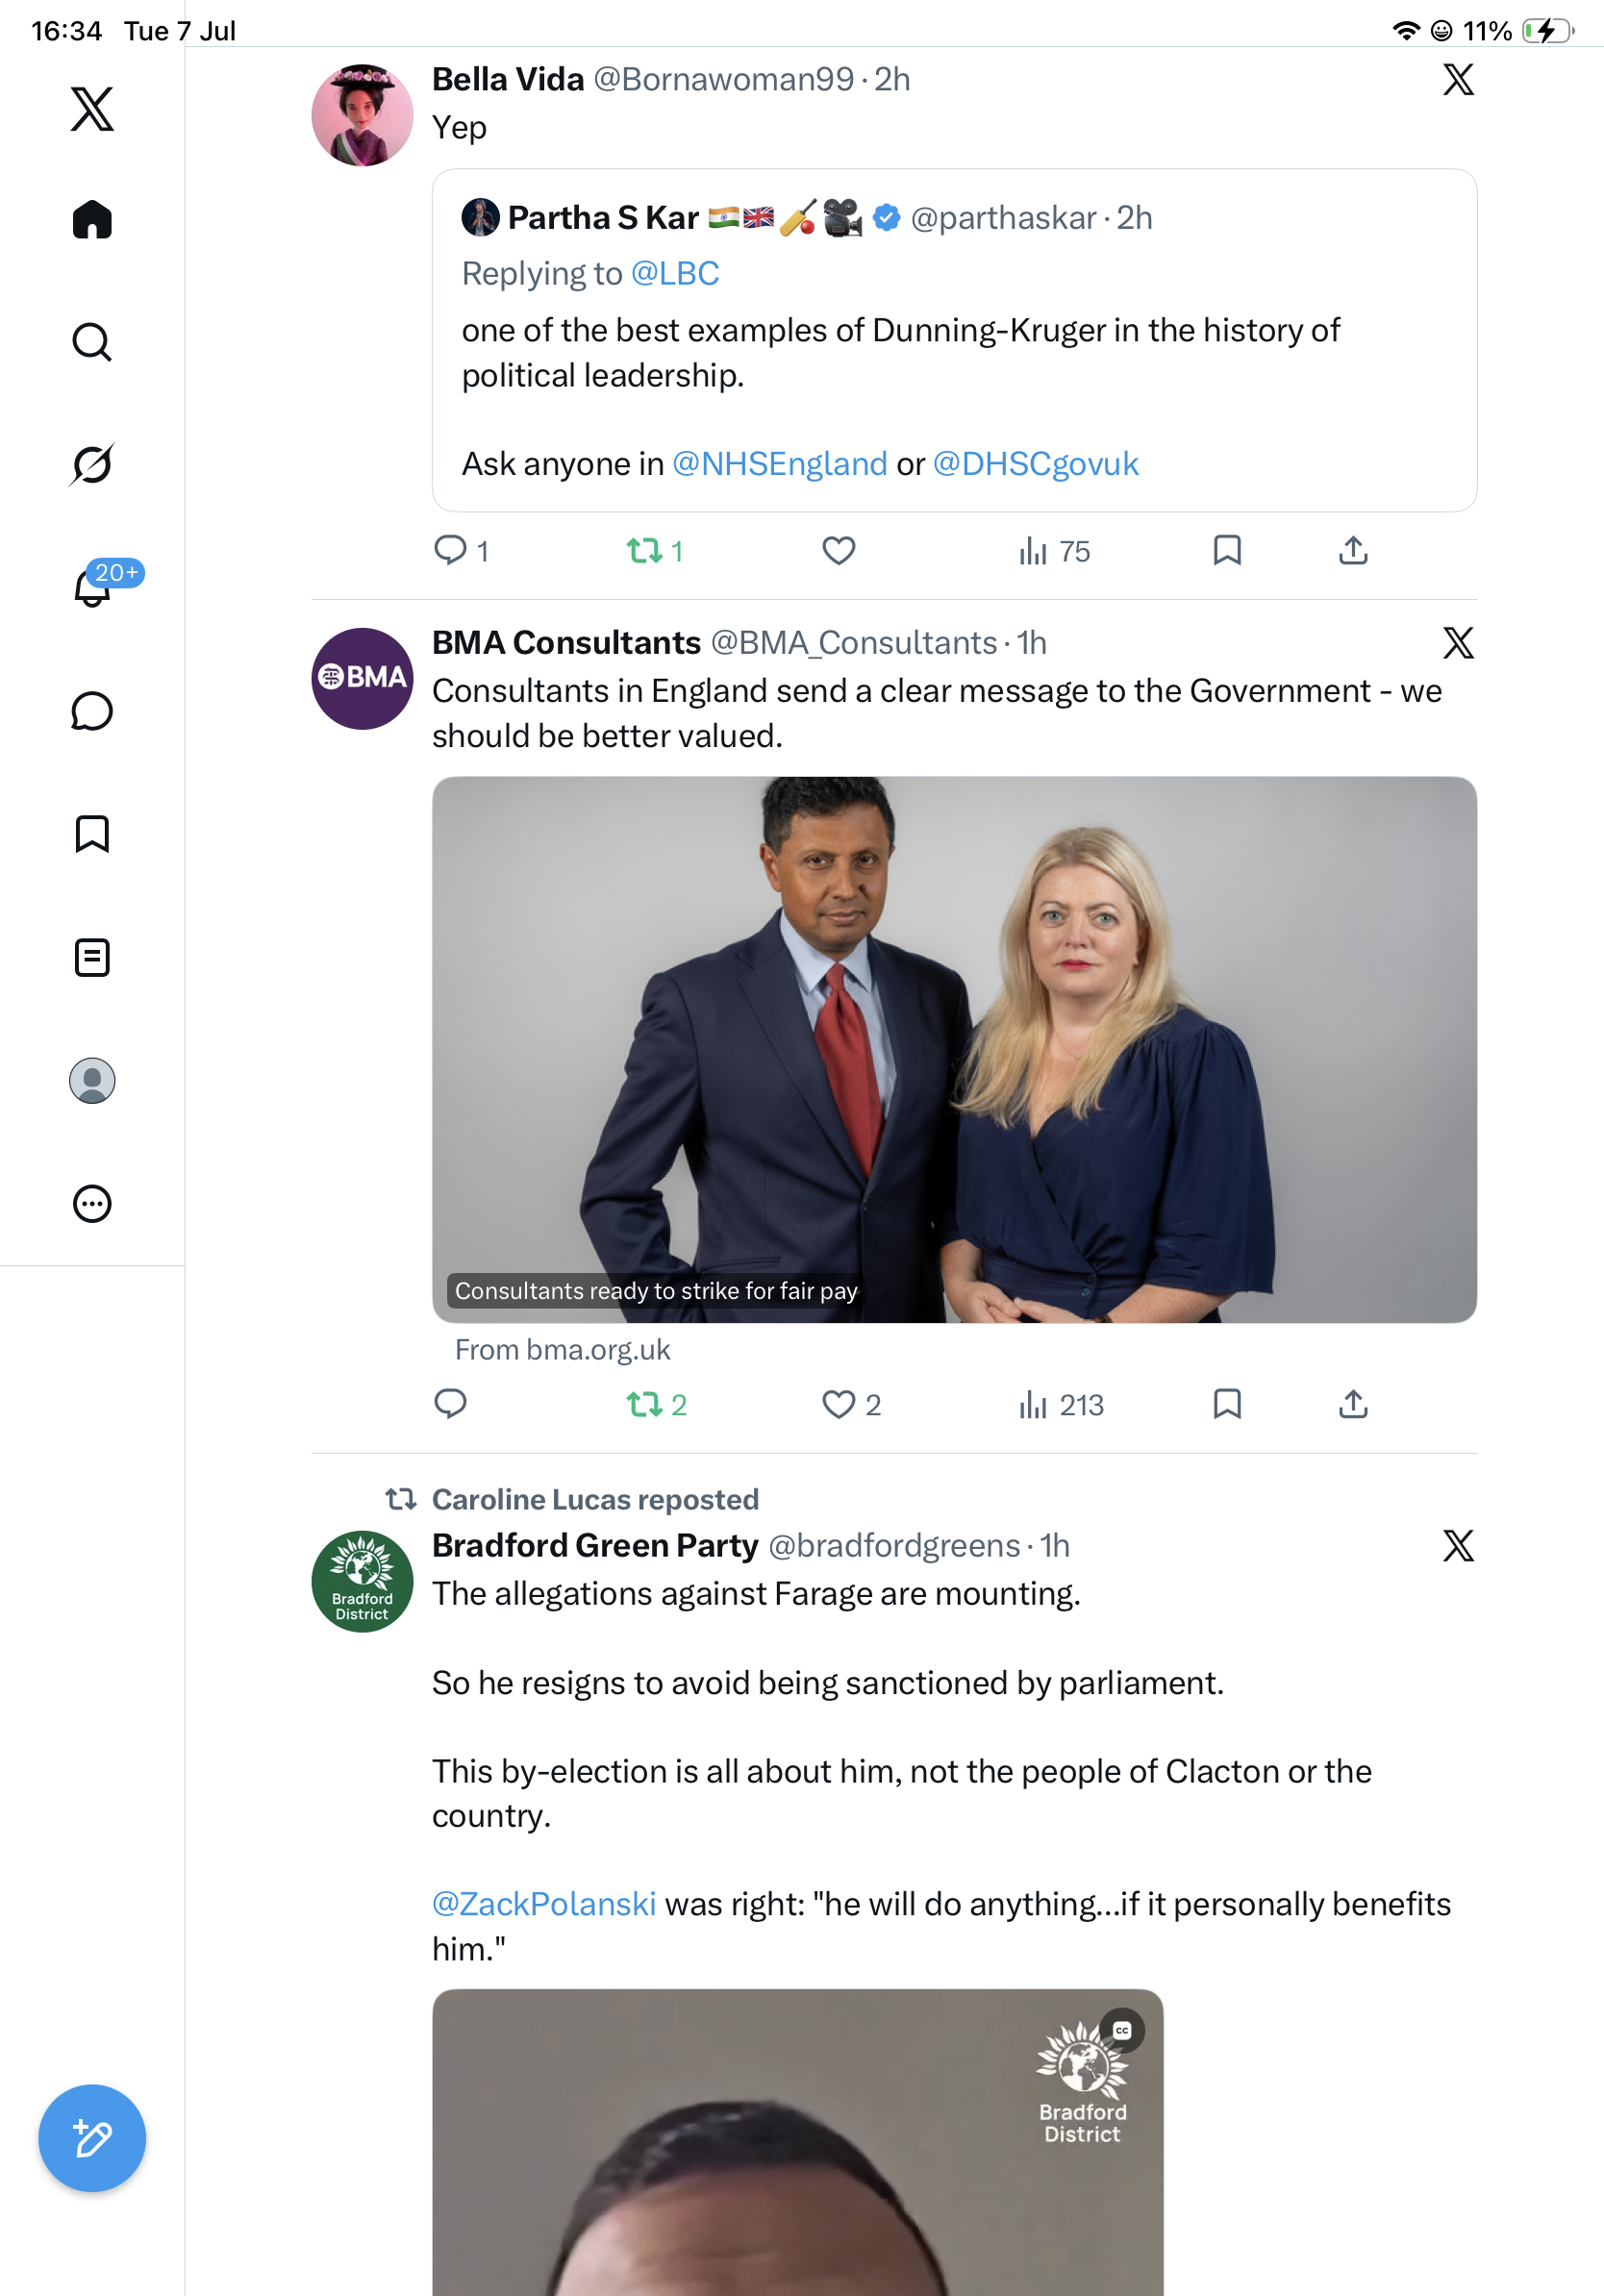Open the Consultants strike article image
Image resolution: width=1604 pixels, height=2296 pixels.
[x=954, y=1049]
